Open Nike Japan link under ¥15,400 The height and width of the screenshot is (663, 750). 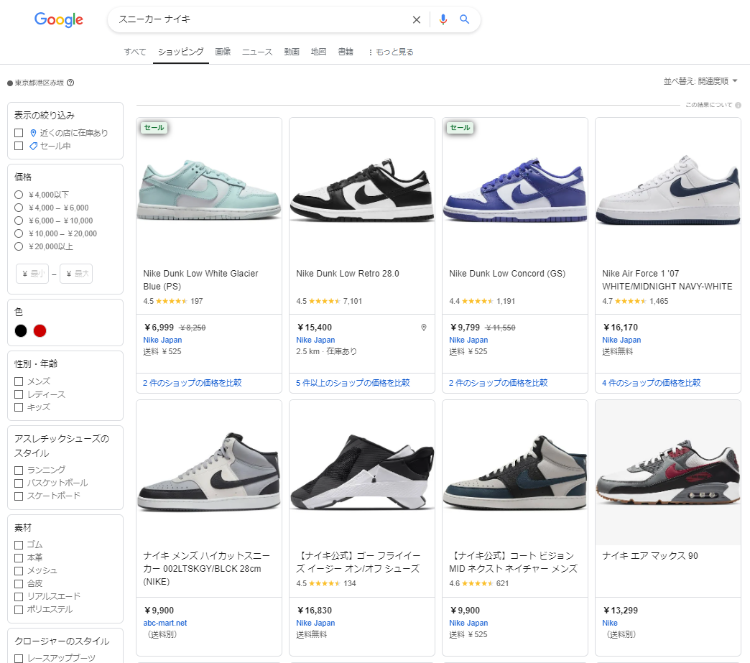[315, 340]
